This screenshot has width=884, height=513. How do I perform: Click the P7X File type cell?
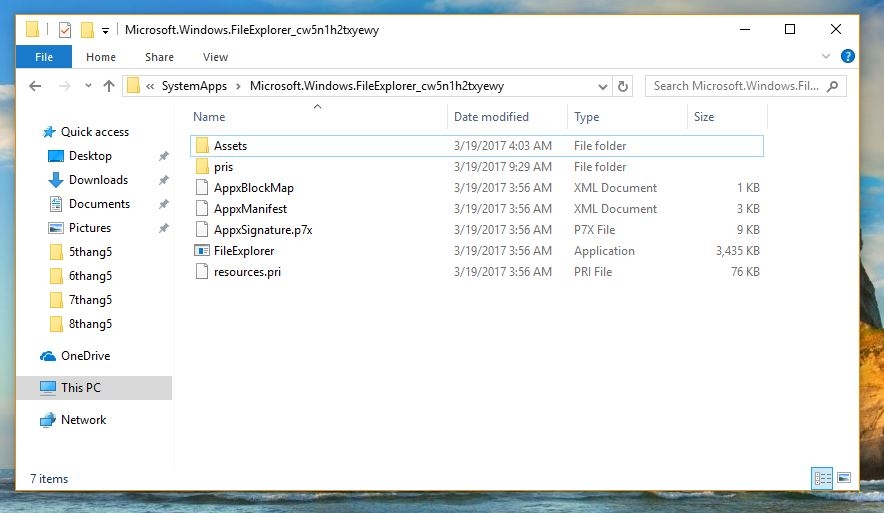click(594, 229)
